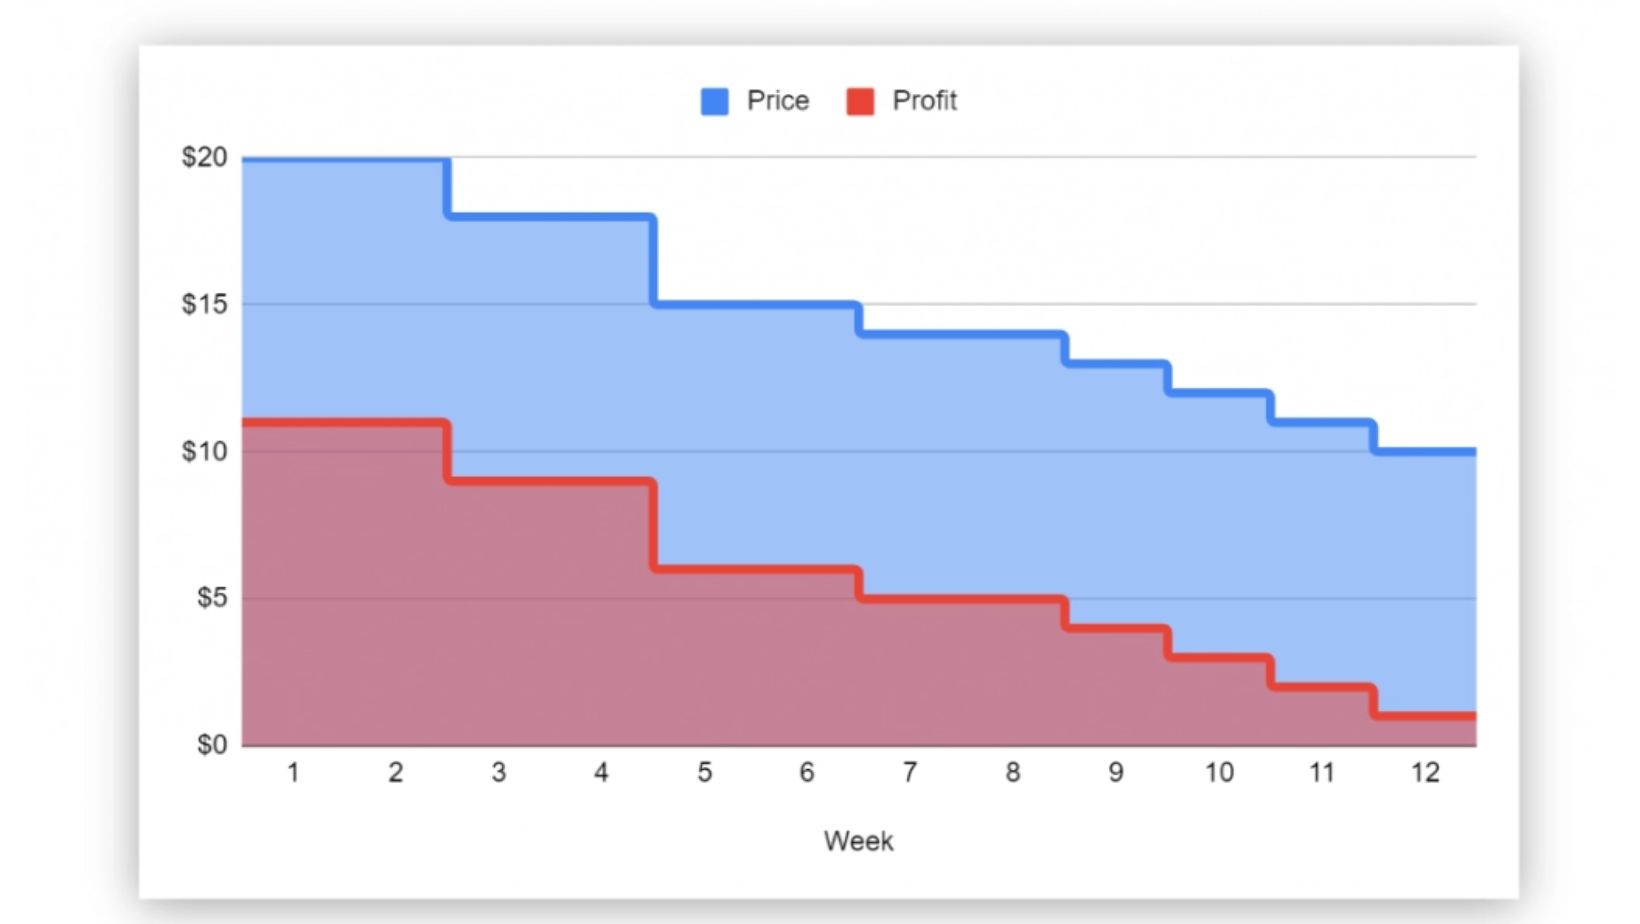Click the $15 y-axis label
Image resolution: width=1640 pixels, height=924 pixels.
[204, 304]
